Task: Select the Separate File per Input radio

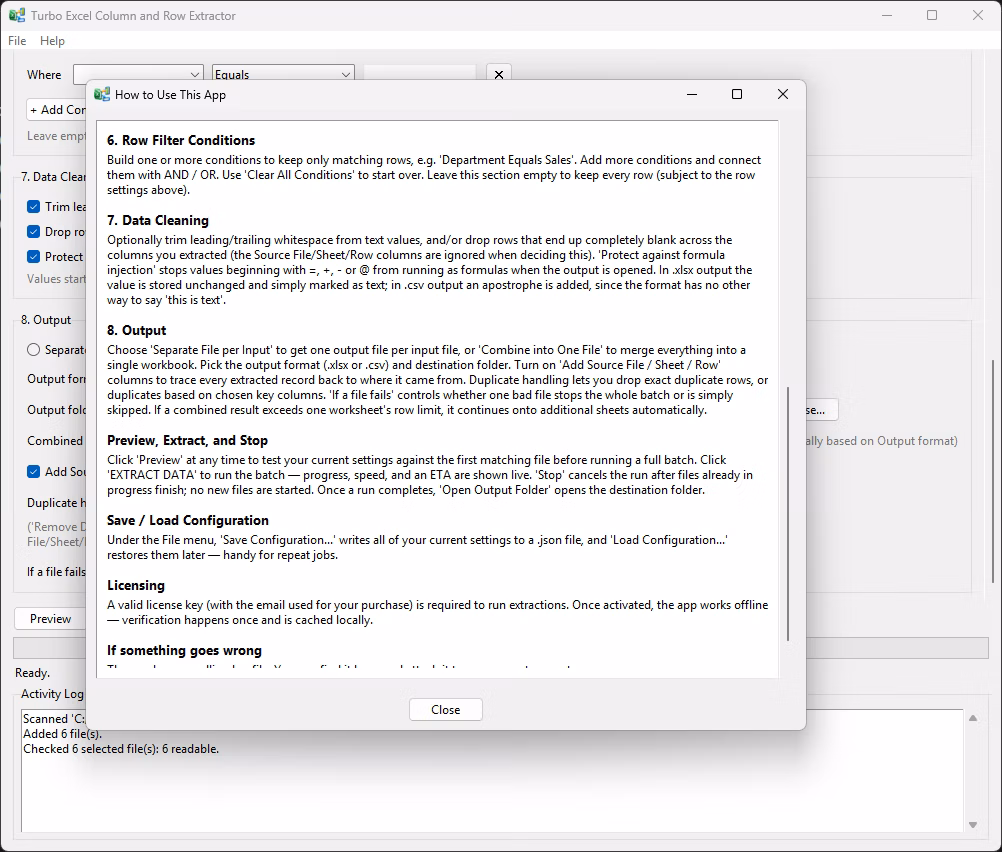Action: pos(34,350)
